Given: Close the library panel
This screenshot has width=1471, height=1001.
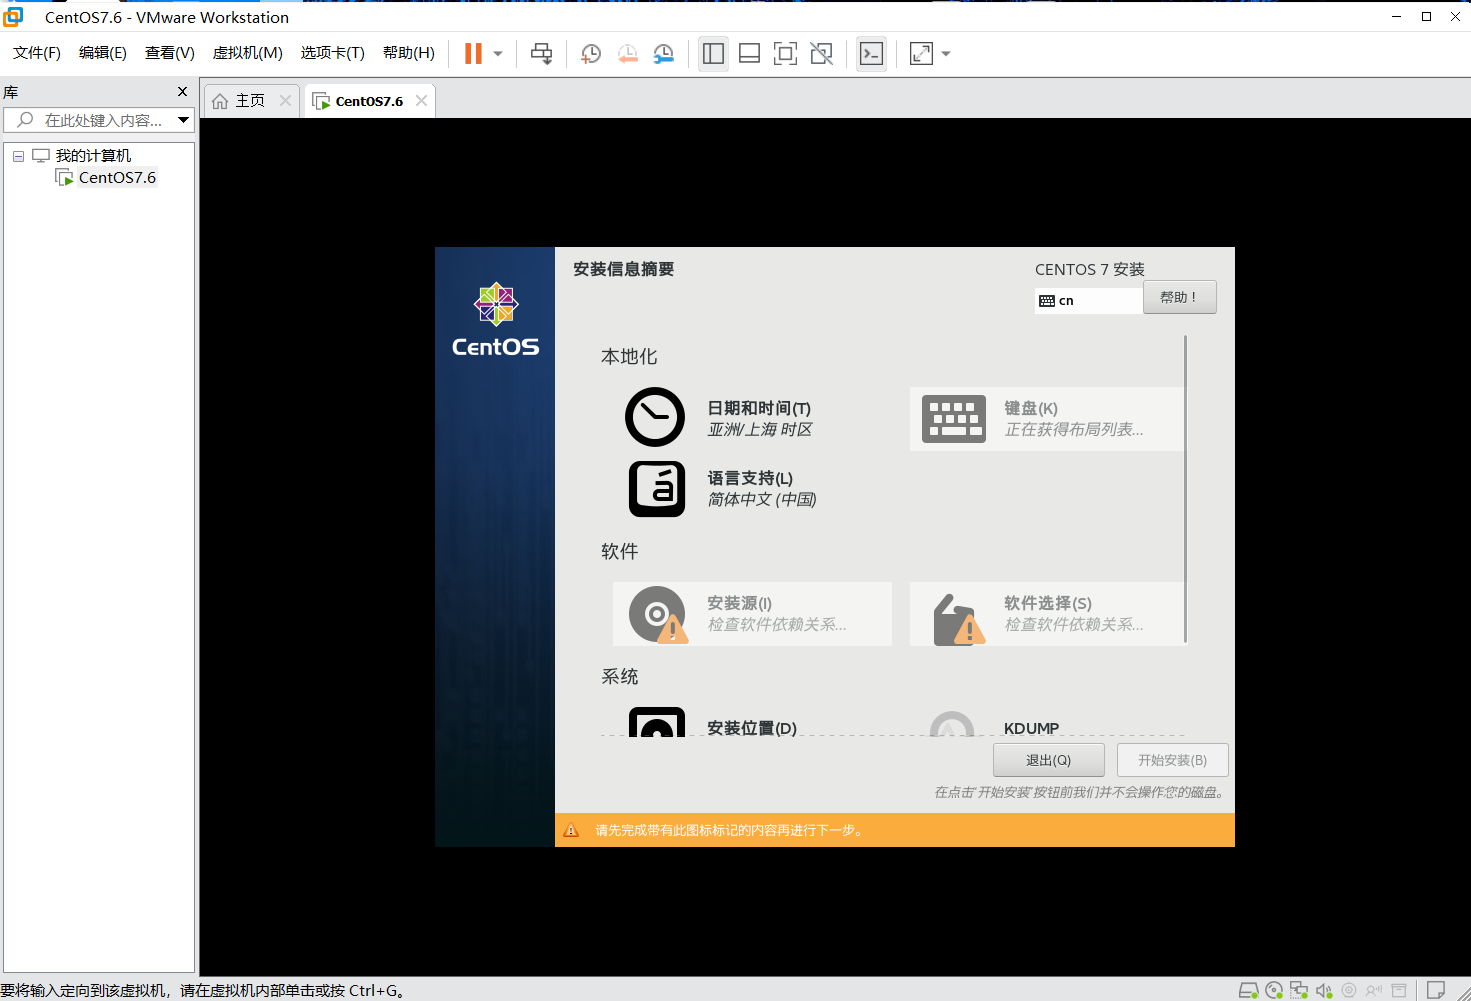Looking at the screenshot, I should [x=182, y=92].
